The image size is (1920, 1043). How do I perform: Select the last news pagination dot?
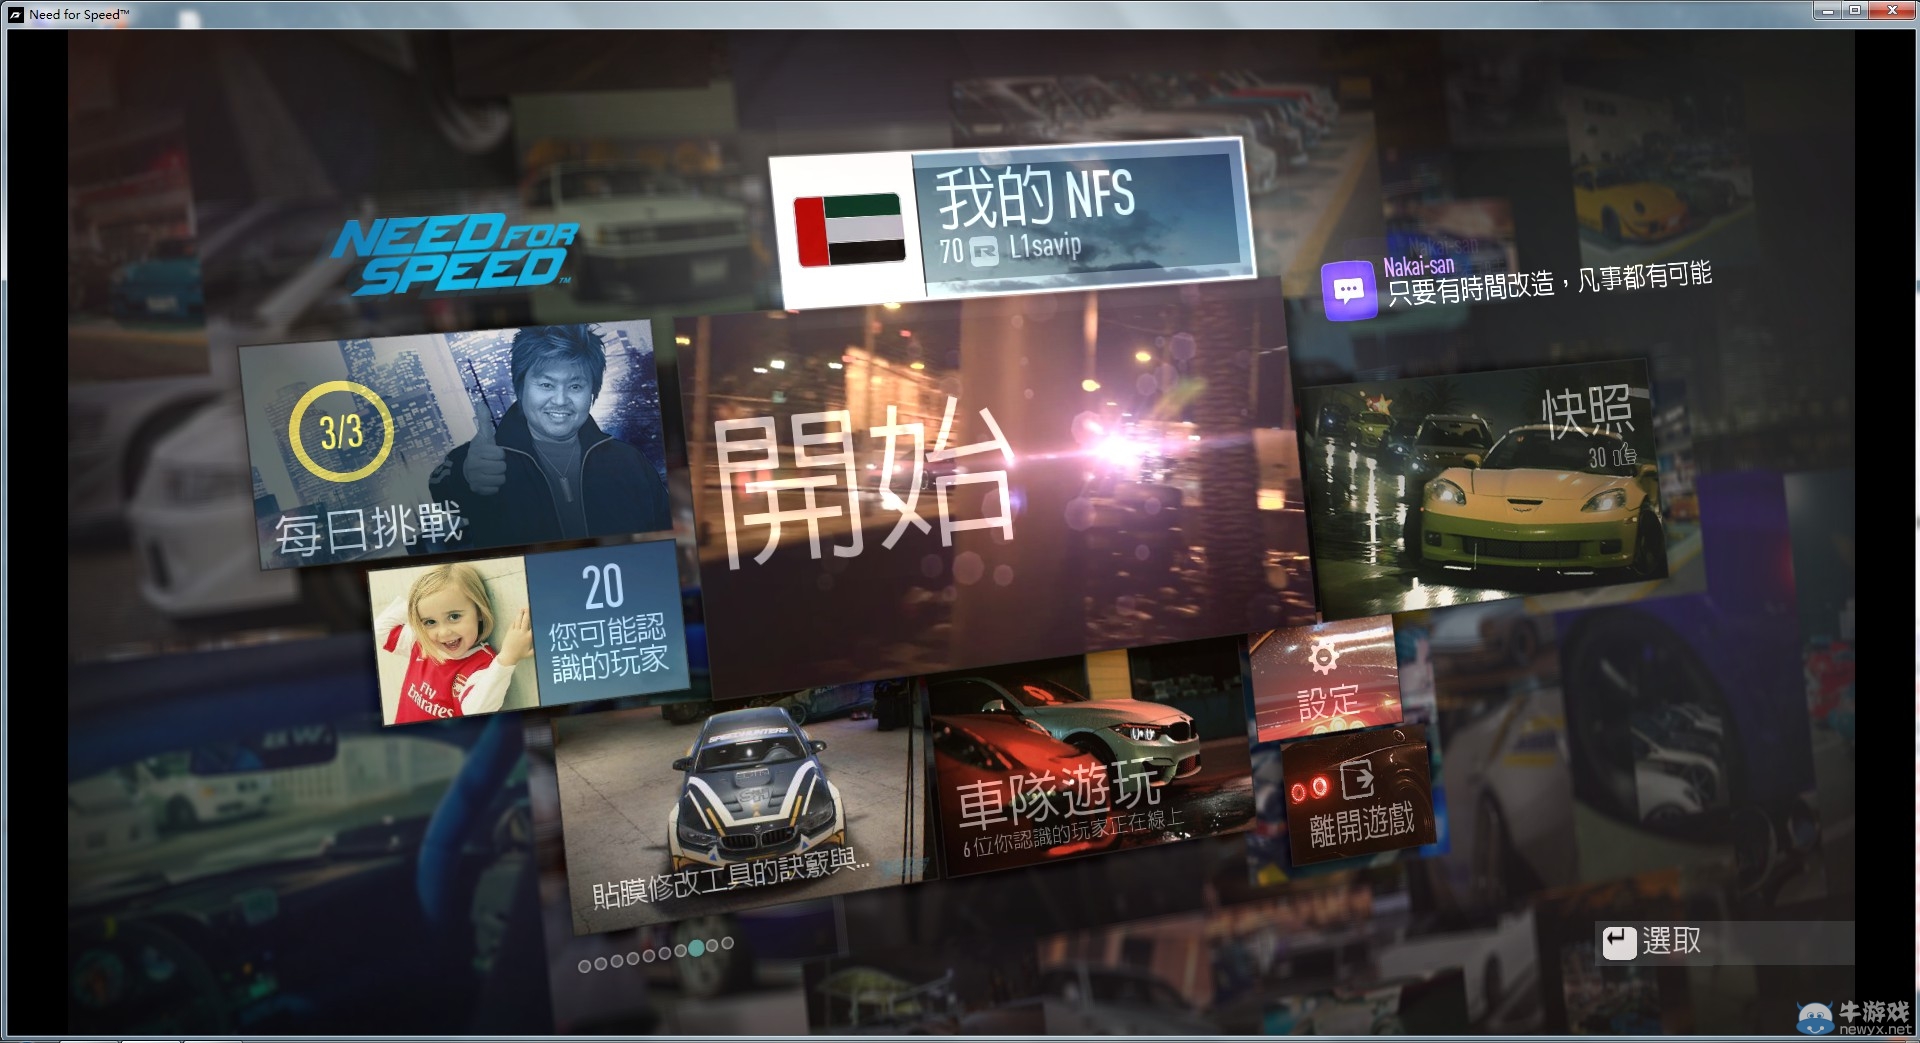[727, 943]
